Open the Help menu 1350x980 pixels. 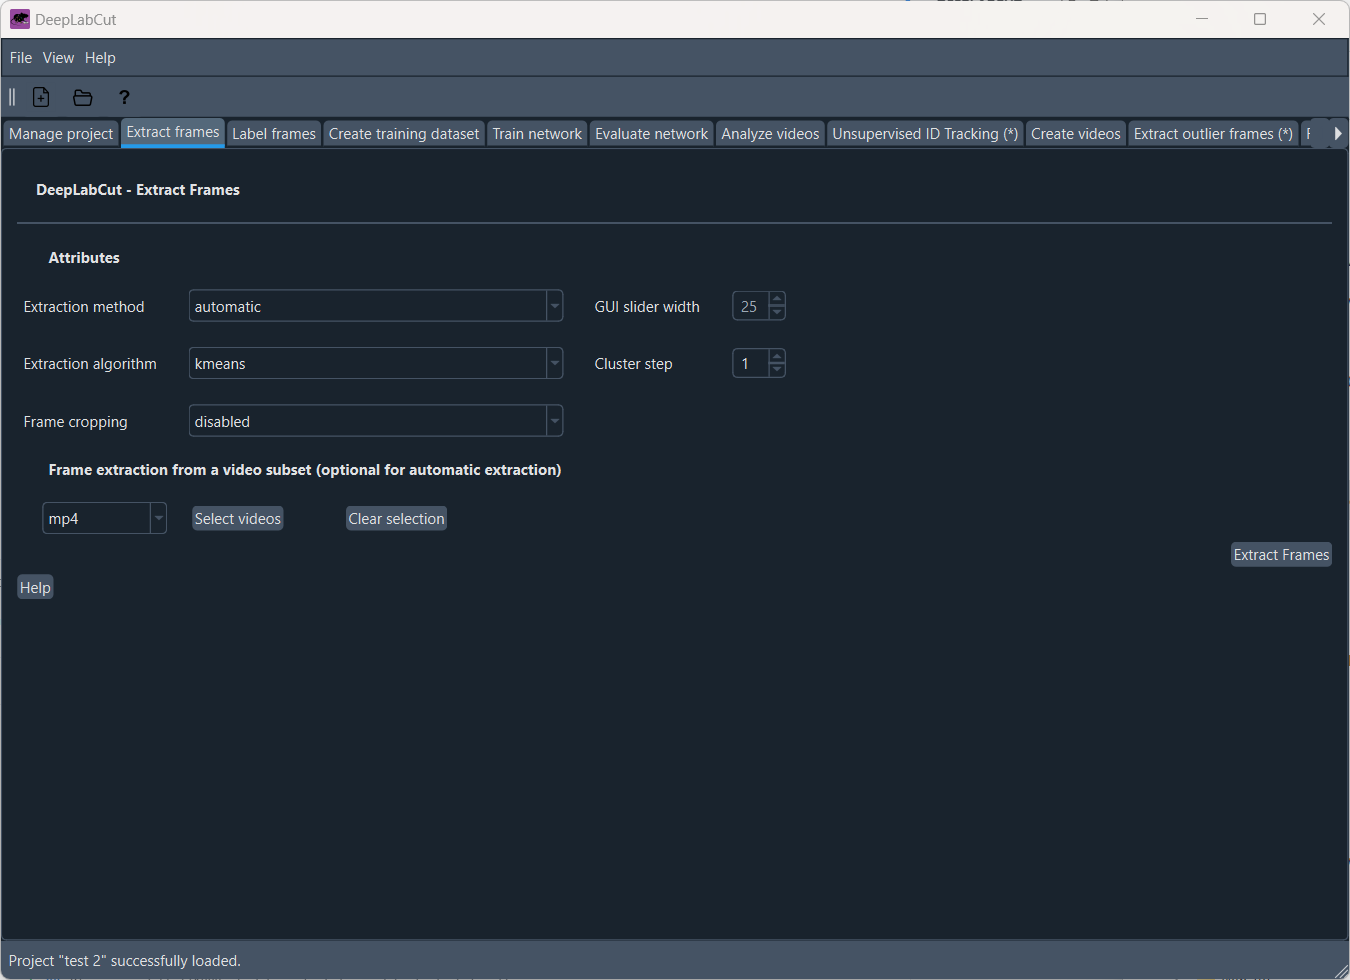100,58
